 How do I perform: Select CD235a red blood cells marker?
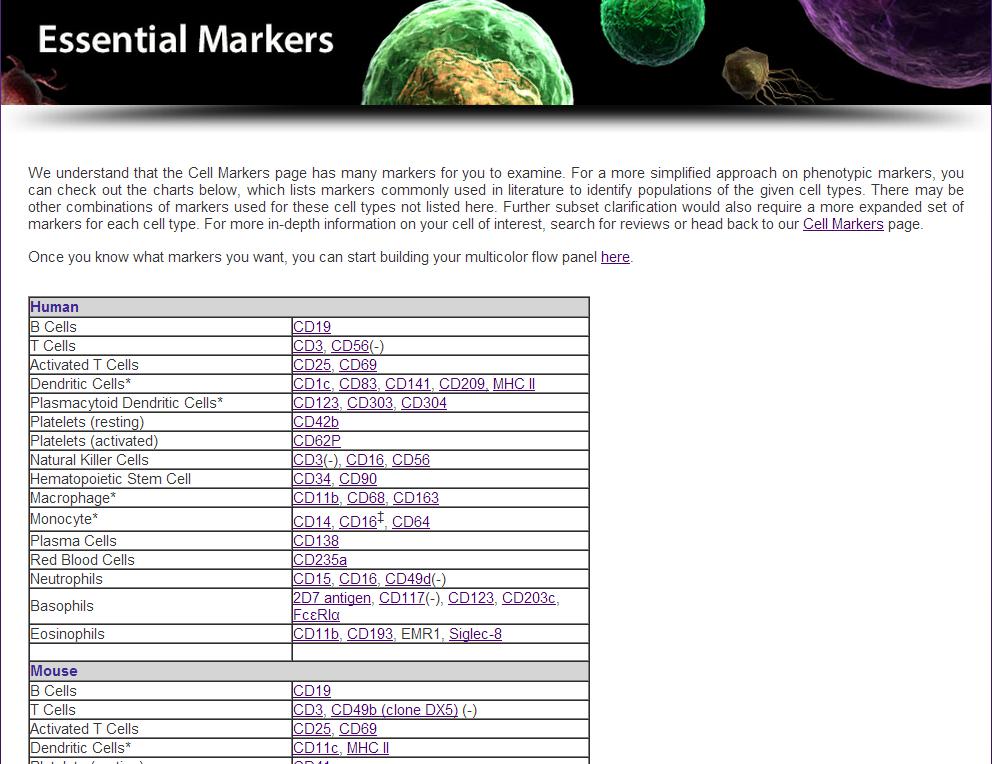point(319,560)
